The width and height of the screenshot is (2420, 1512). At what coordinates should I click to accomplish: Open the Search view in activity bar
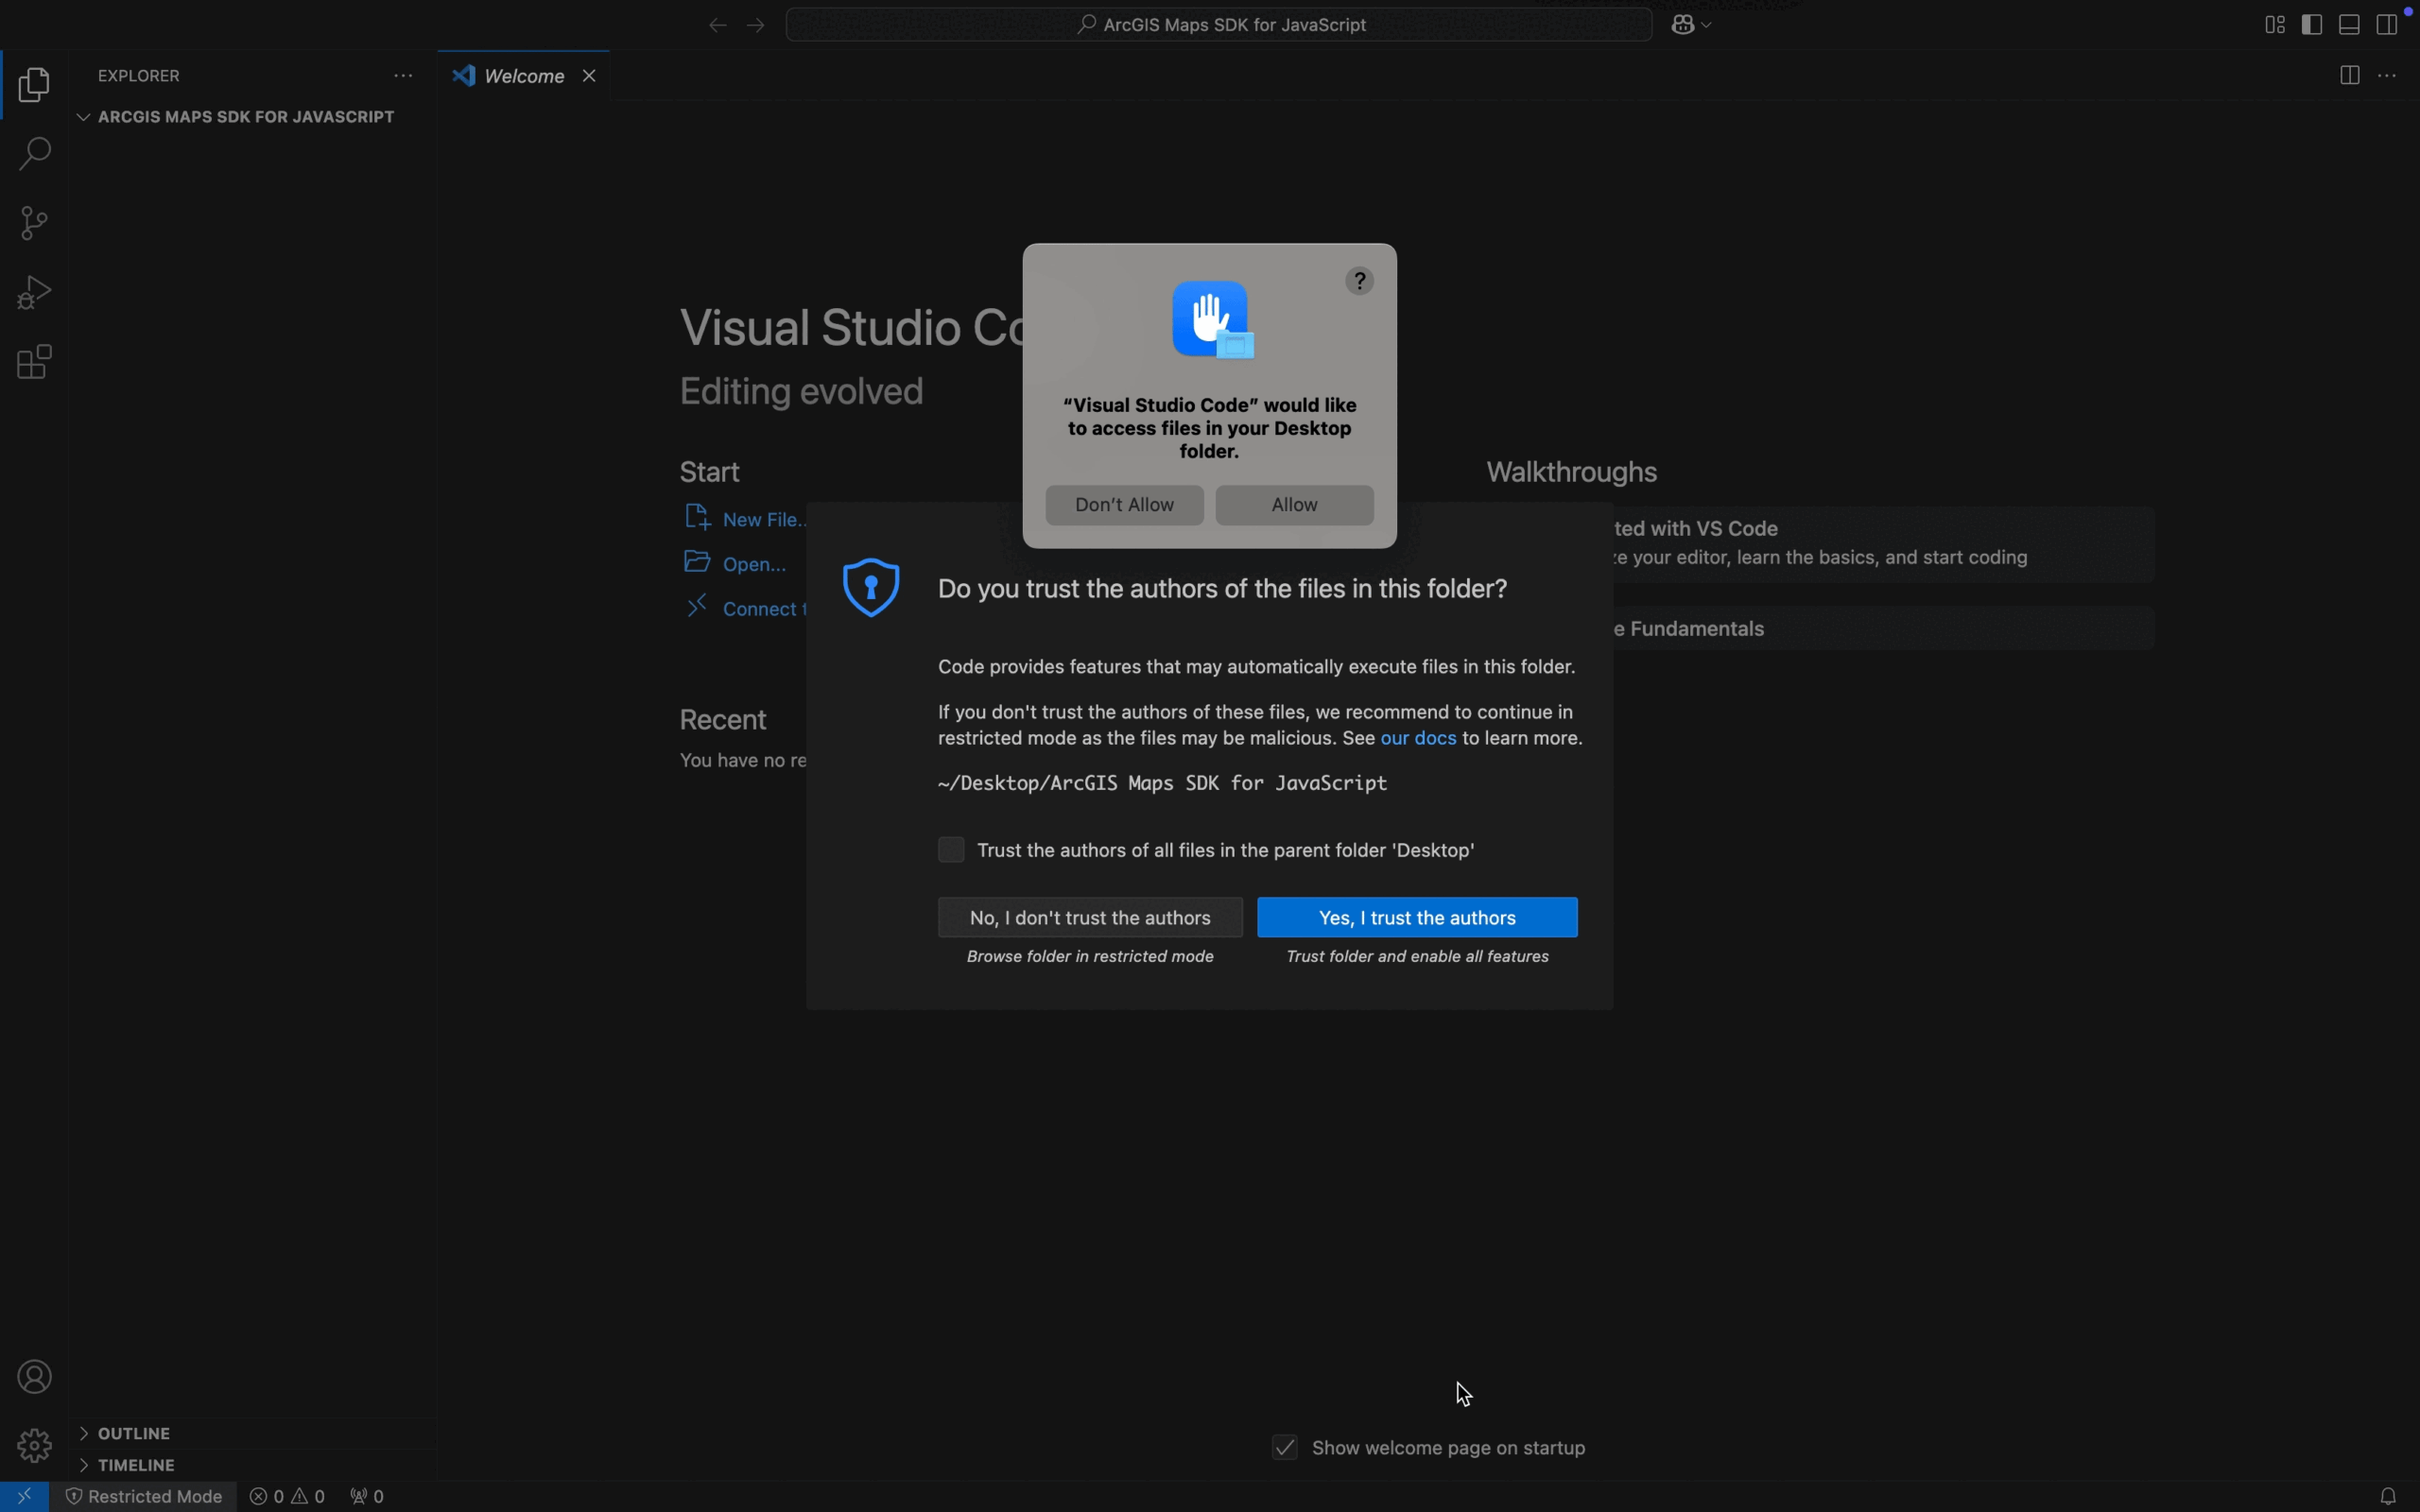[x=35, y=155]
